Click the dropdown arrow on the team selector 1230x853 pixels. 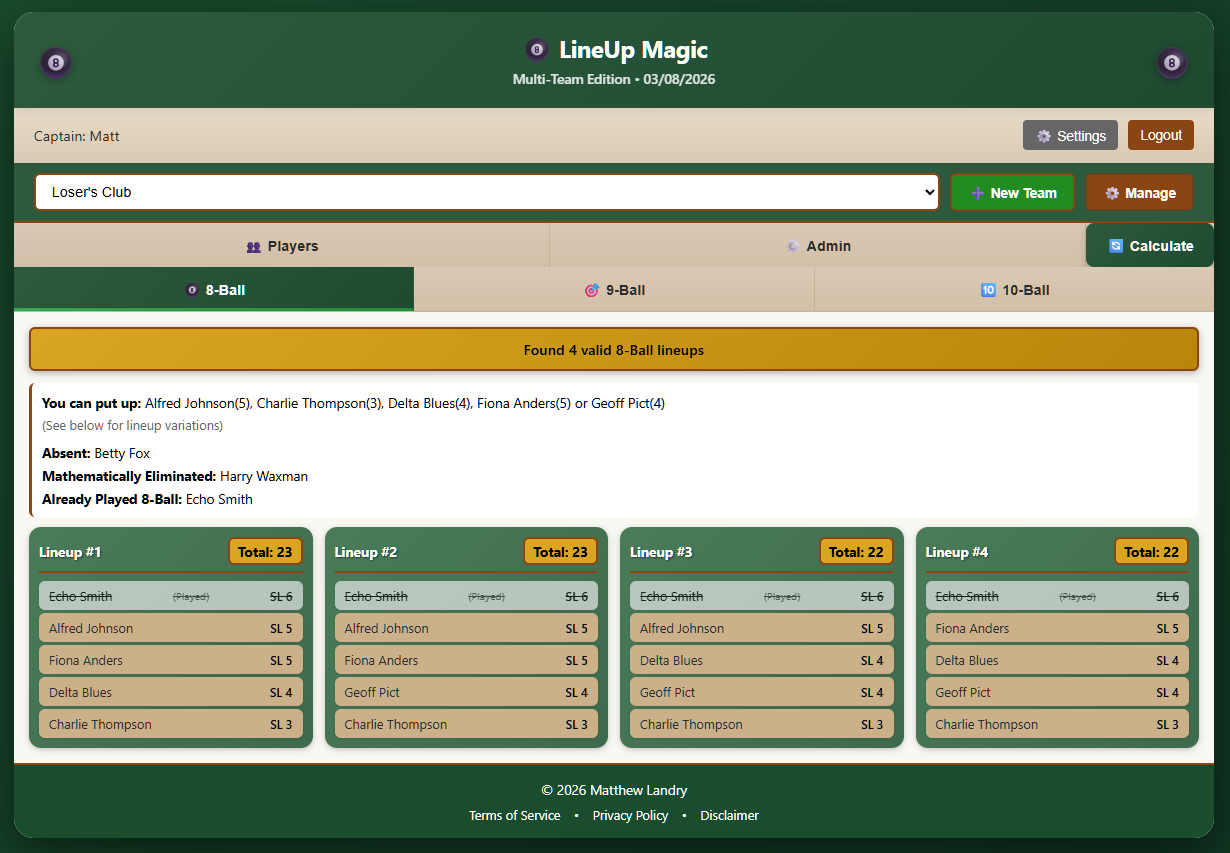[x=928, y=192]
